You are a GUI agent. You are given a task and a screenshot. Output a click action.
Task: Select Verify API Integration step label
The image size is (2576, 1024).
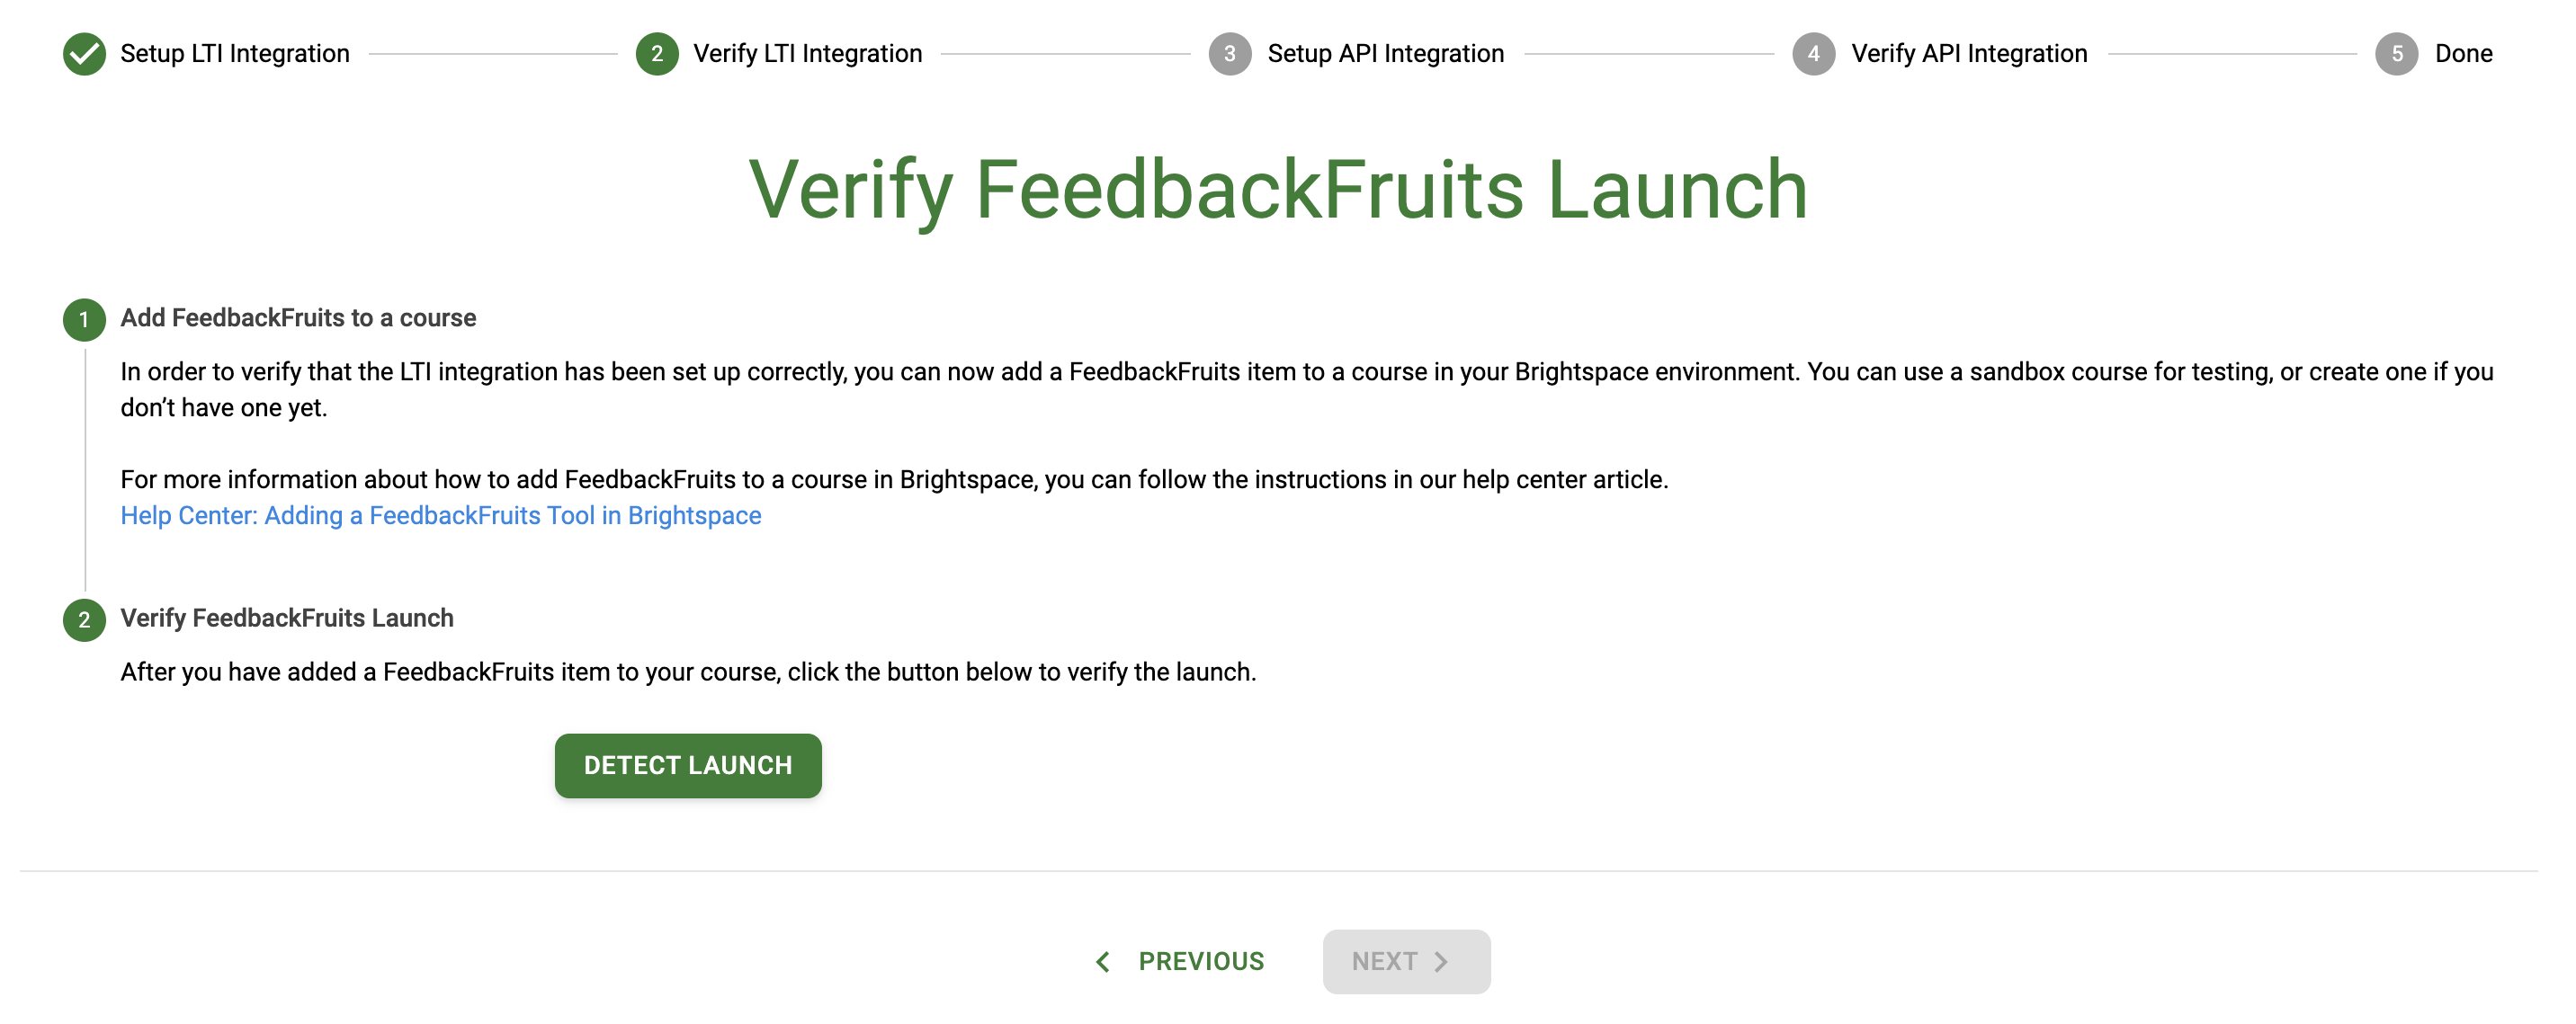[x=1969, y=54]
